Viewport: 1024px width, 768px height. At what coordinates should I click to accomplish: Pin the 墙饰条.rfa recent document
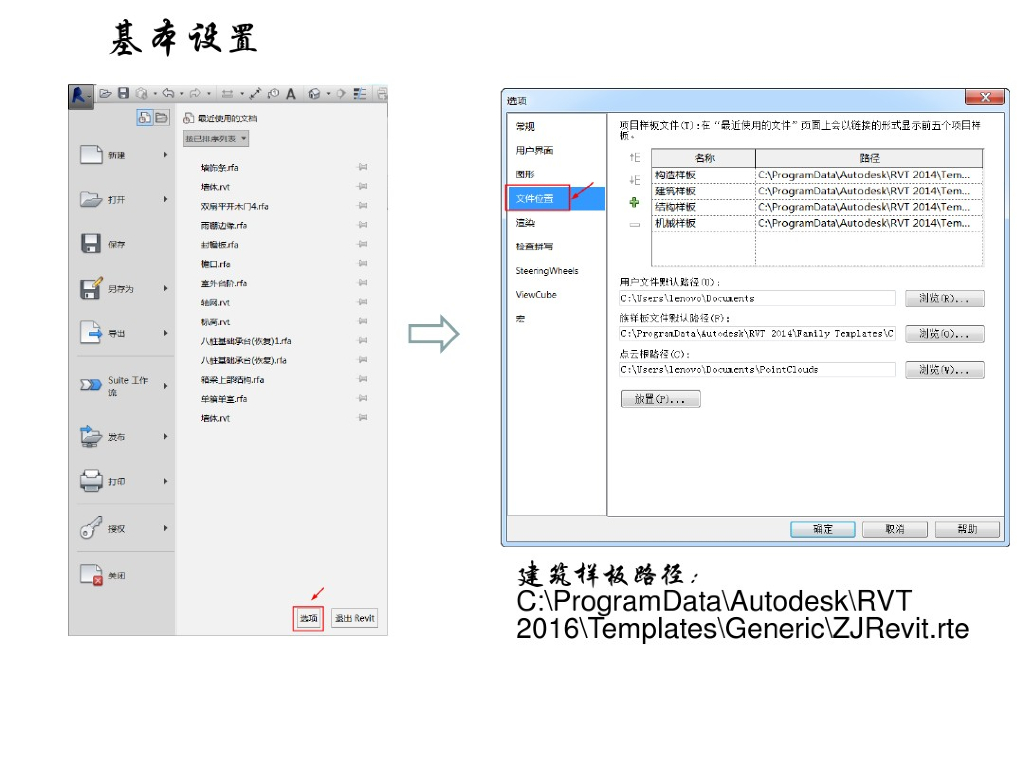coord(362,167)
